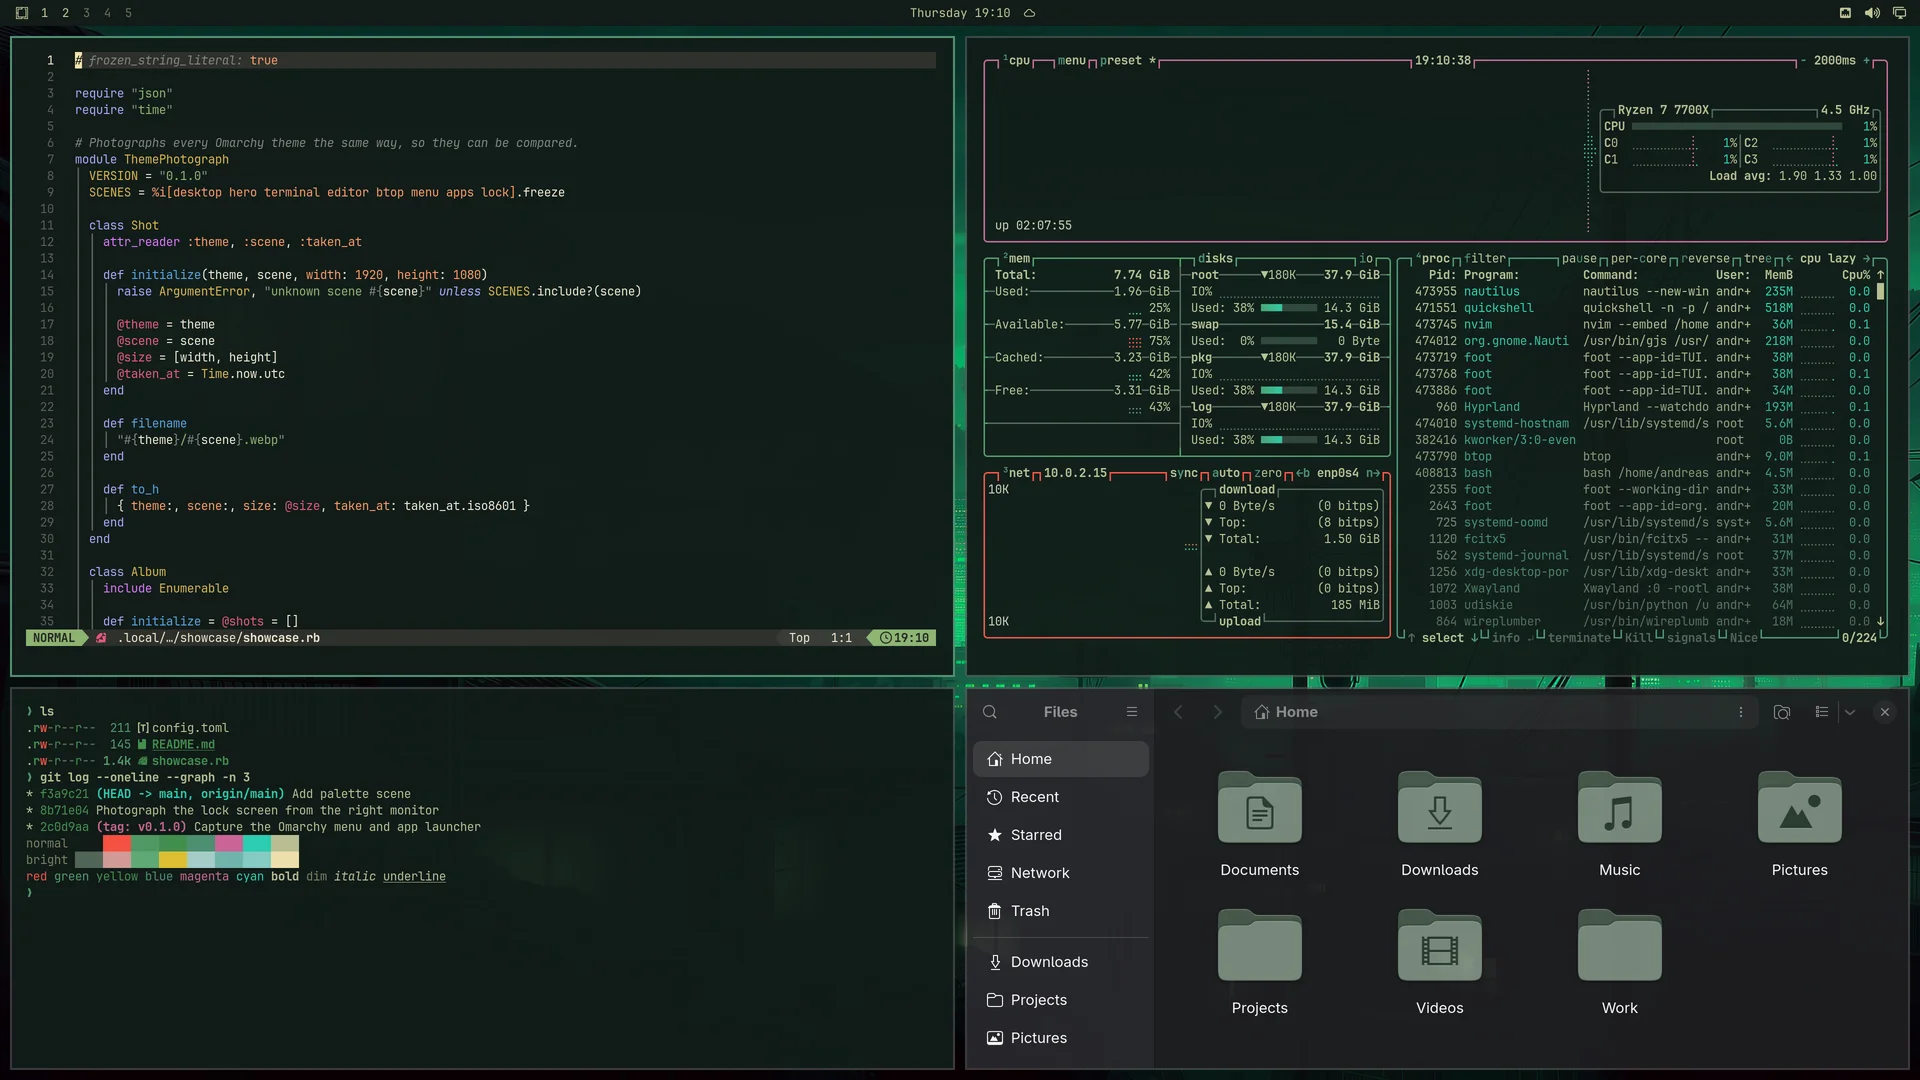Click terminate in the btop proc footer

coord(1579,638)
